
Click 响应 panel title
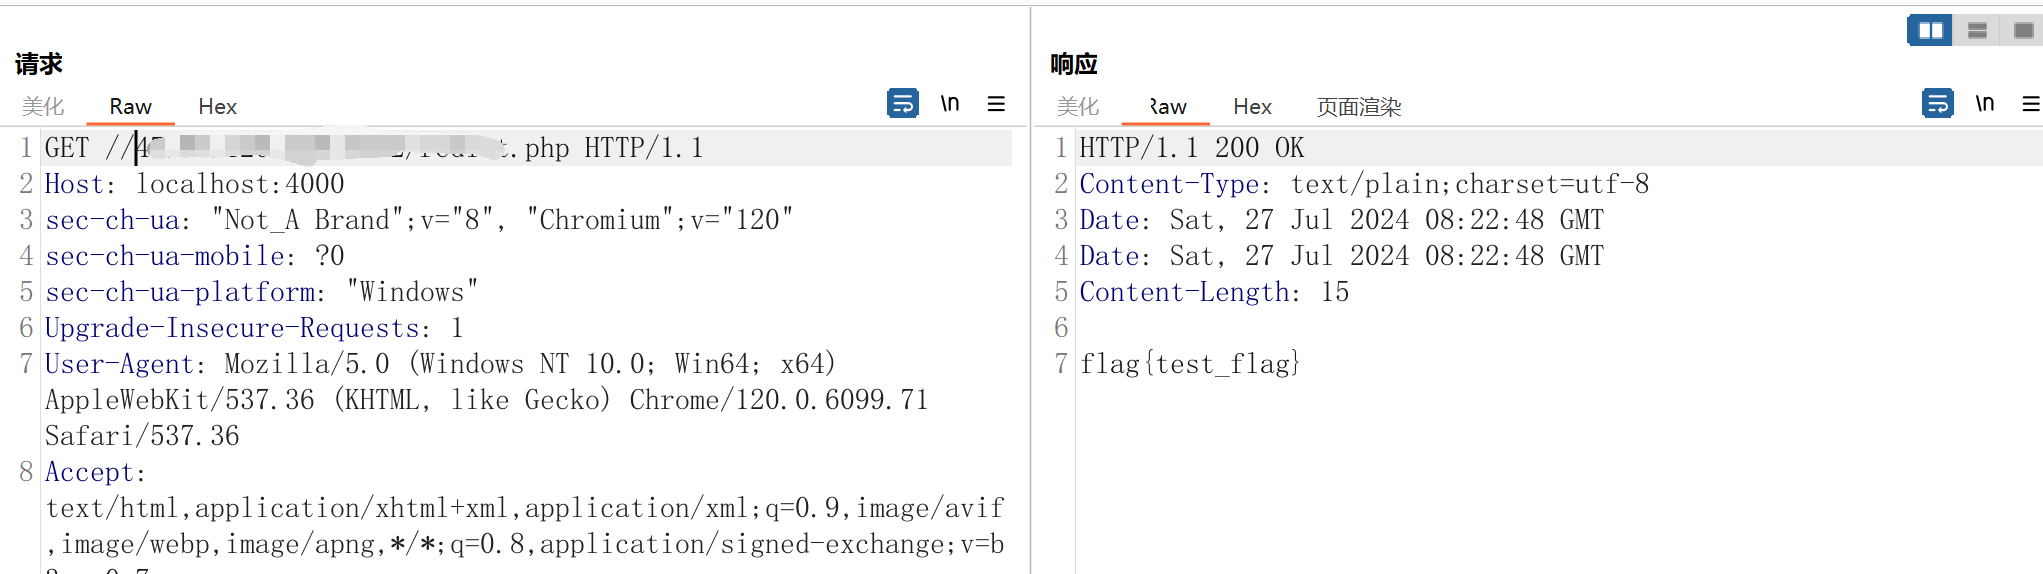click(x=1074, y=64)
